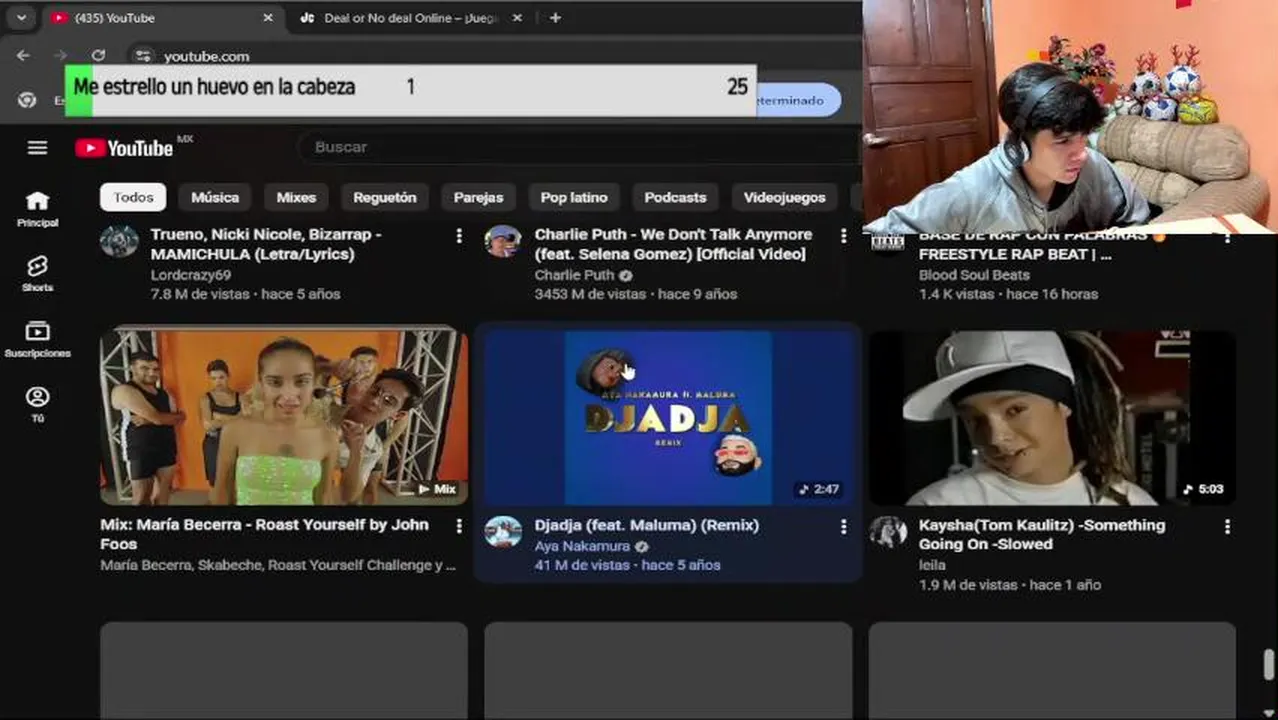Select the Parejas filter chip
This screenshot has height=720, width=1278.
pos(478,197)
